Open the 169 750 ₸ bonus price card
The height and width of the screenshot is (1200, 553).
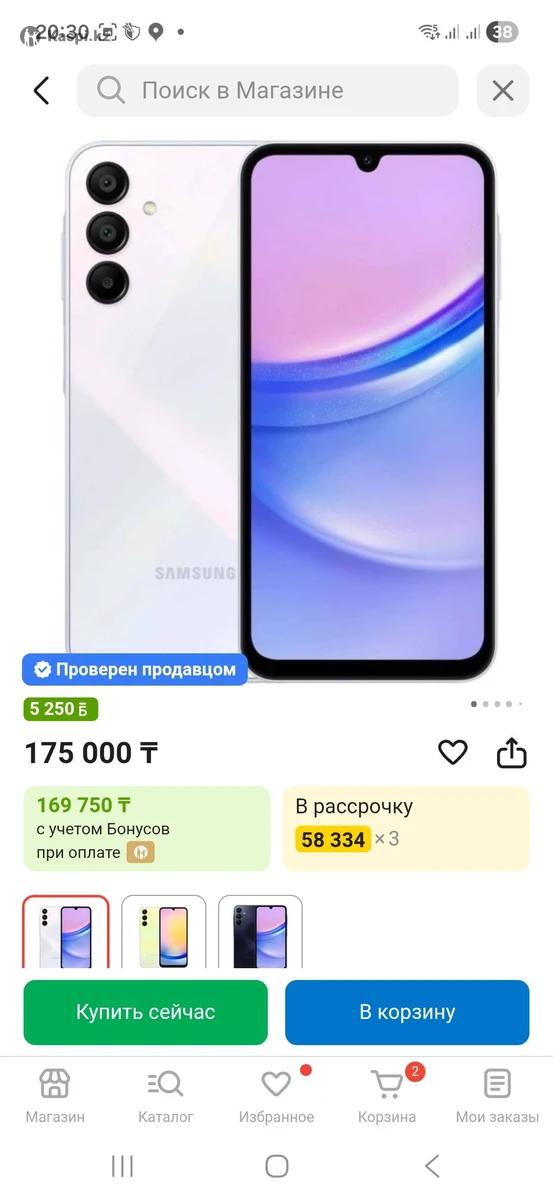(x=147, y=828)
